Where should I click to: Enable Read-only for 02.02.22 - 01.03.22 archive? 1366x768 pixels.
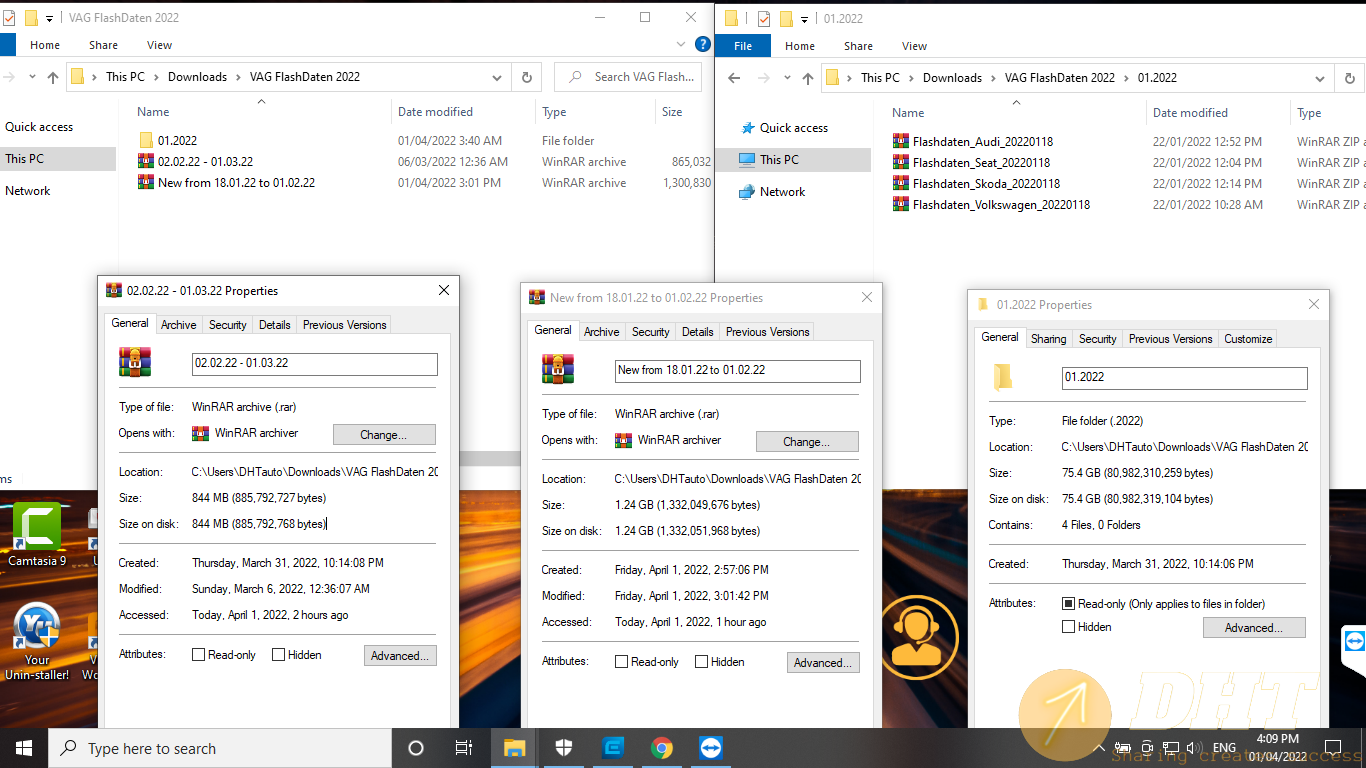pyautogui.click(x=199, y=655)
